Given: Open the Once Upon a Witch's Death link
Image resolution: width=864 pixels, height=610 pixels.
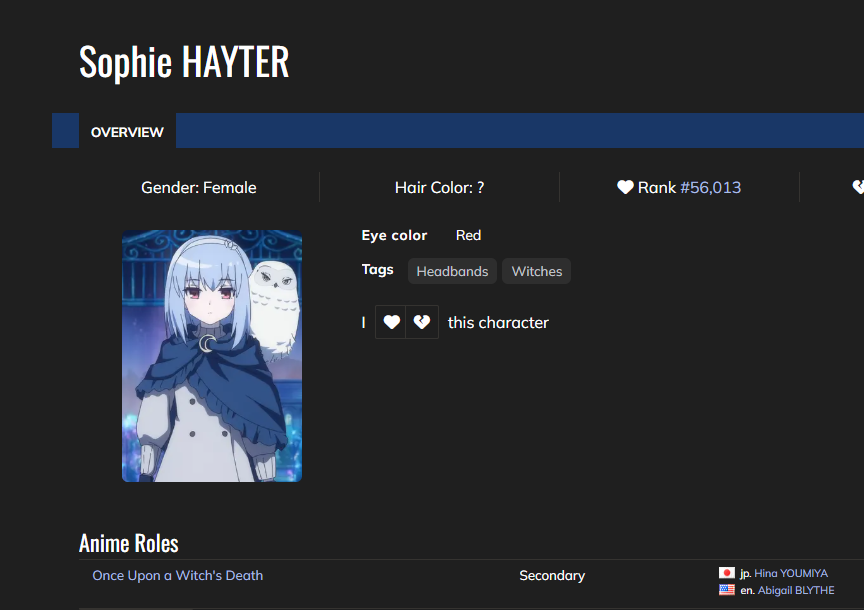Looking at the screenshot, I should pos(178,575).
